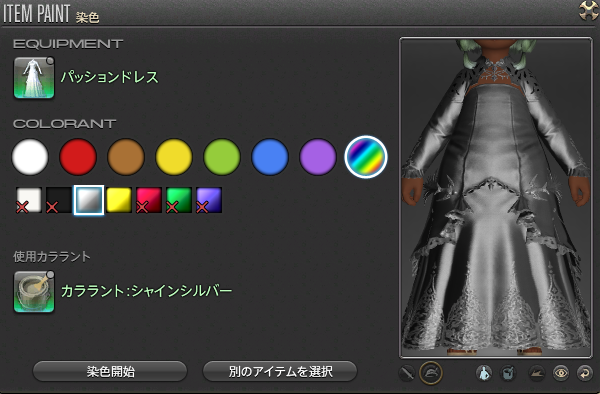Click the visor adjust icon beside eye
Viewport: 600px width, 394px height.
pyautogui.click(x=536, y=373)
